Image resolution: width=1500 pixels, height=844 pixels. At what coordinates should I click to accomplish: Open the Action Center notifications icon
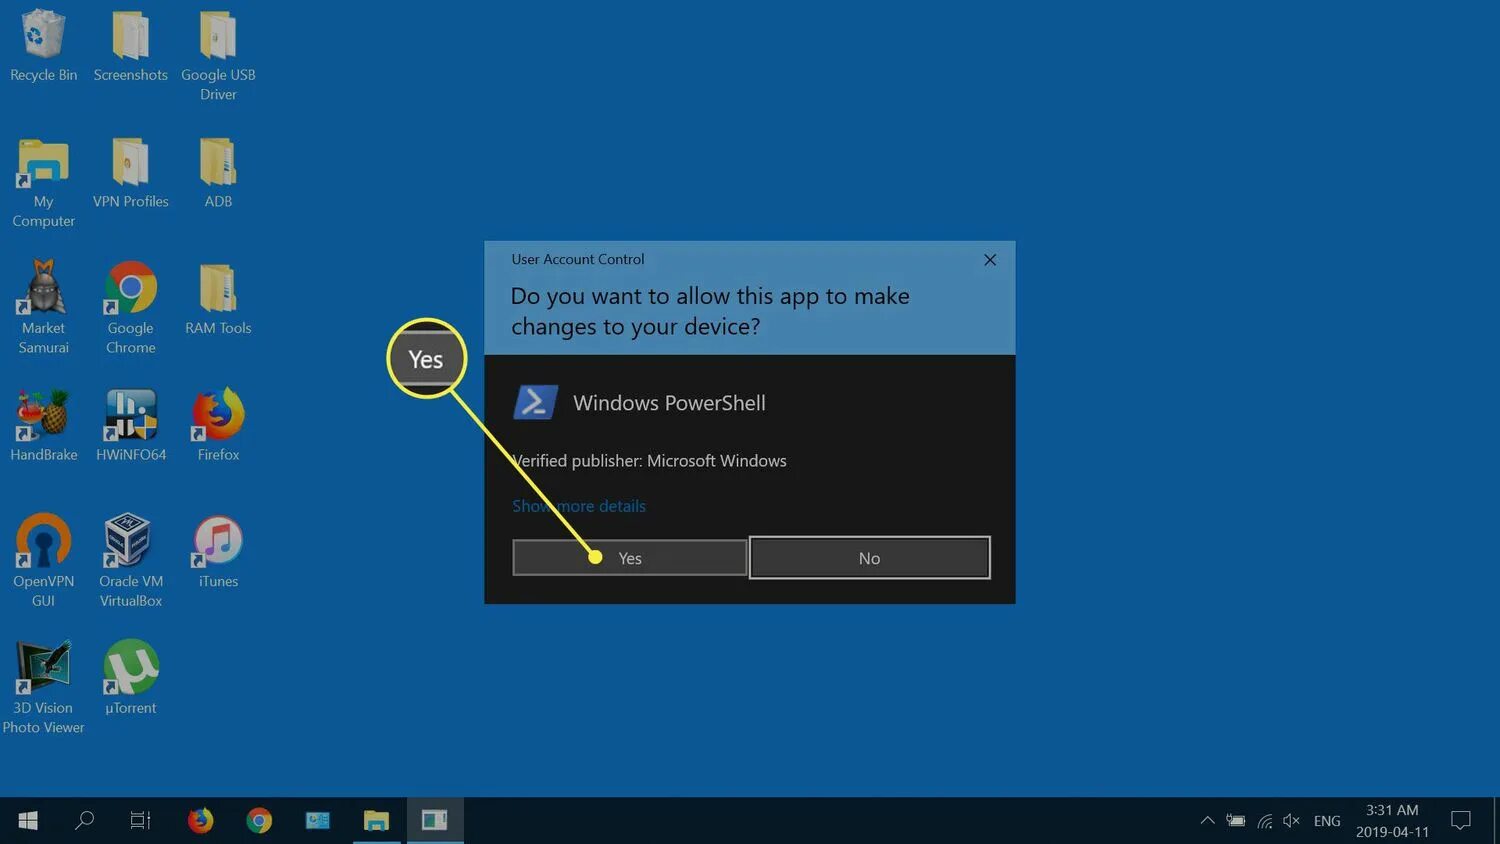(x=1461, y=821)
